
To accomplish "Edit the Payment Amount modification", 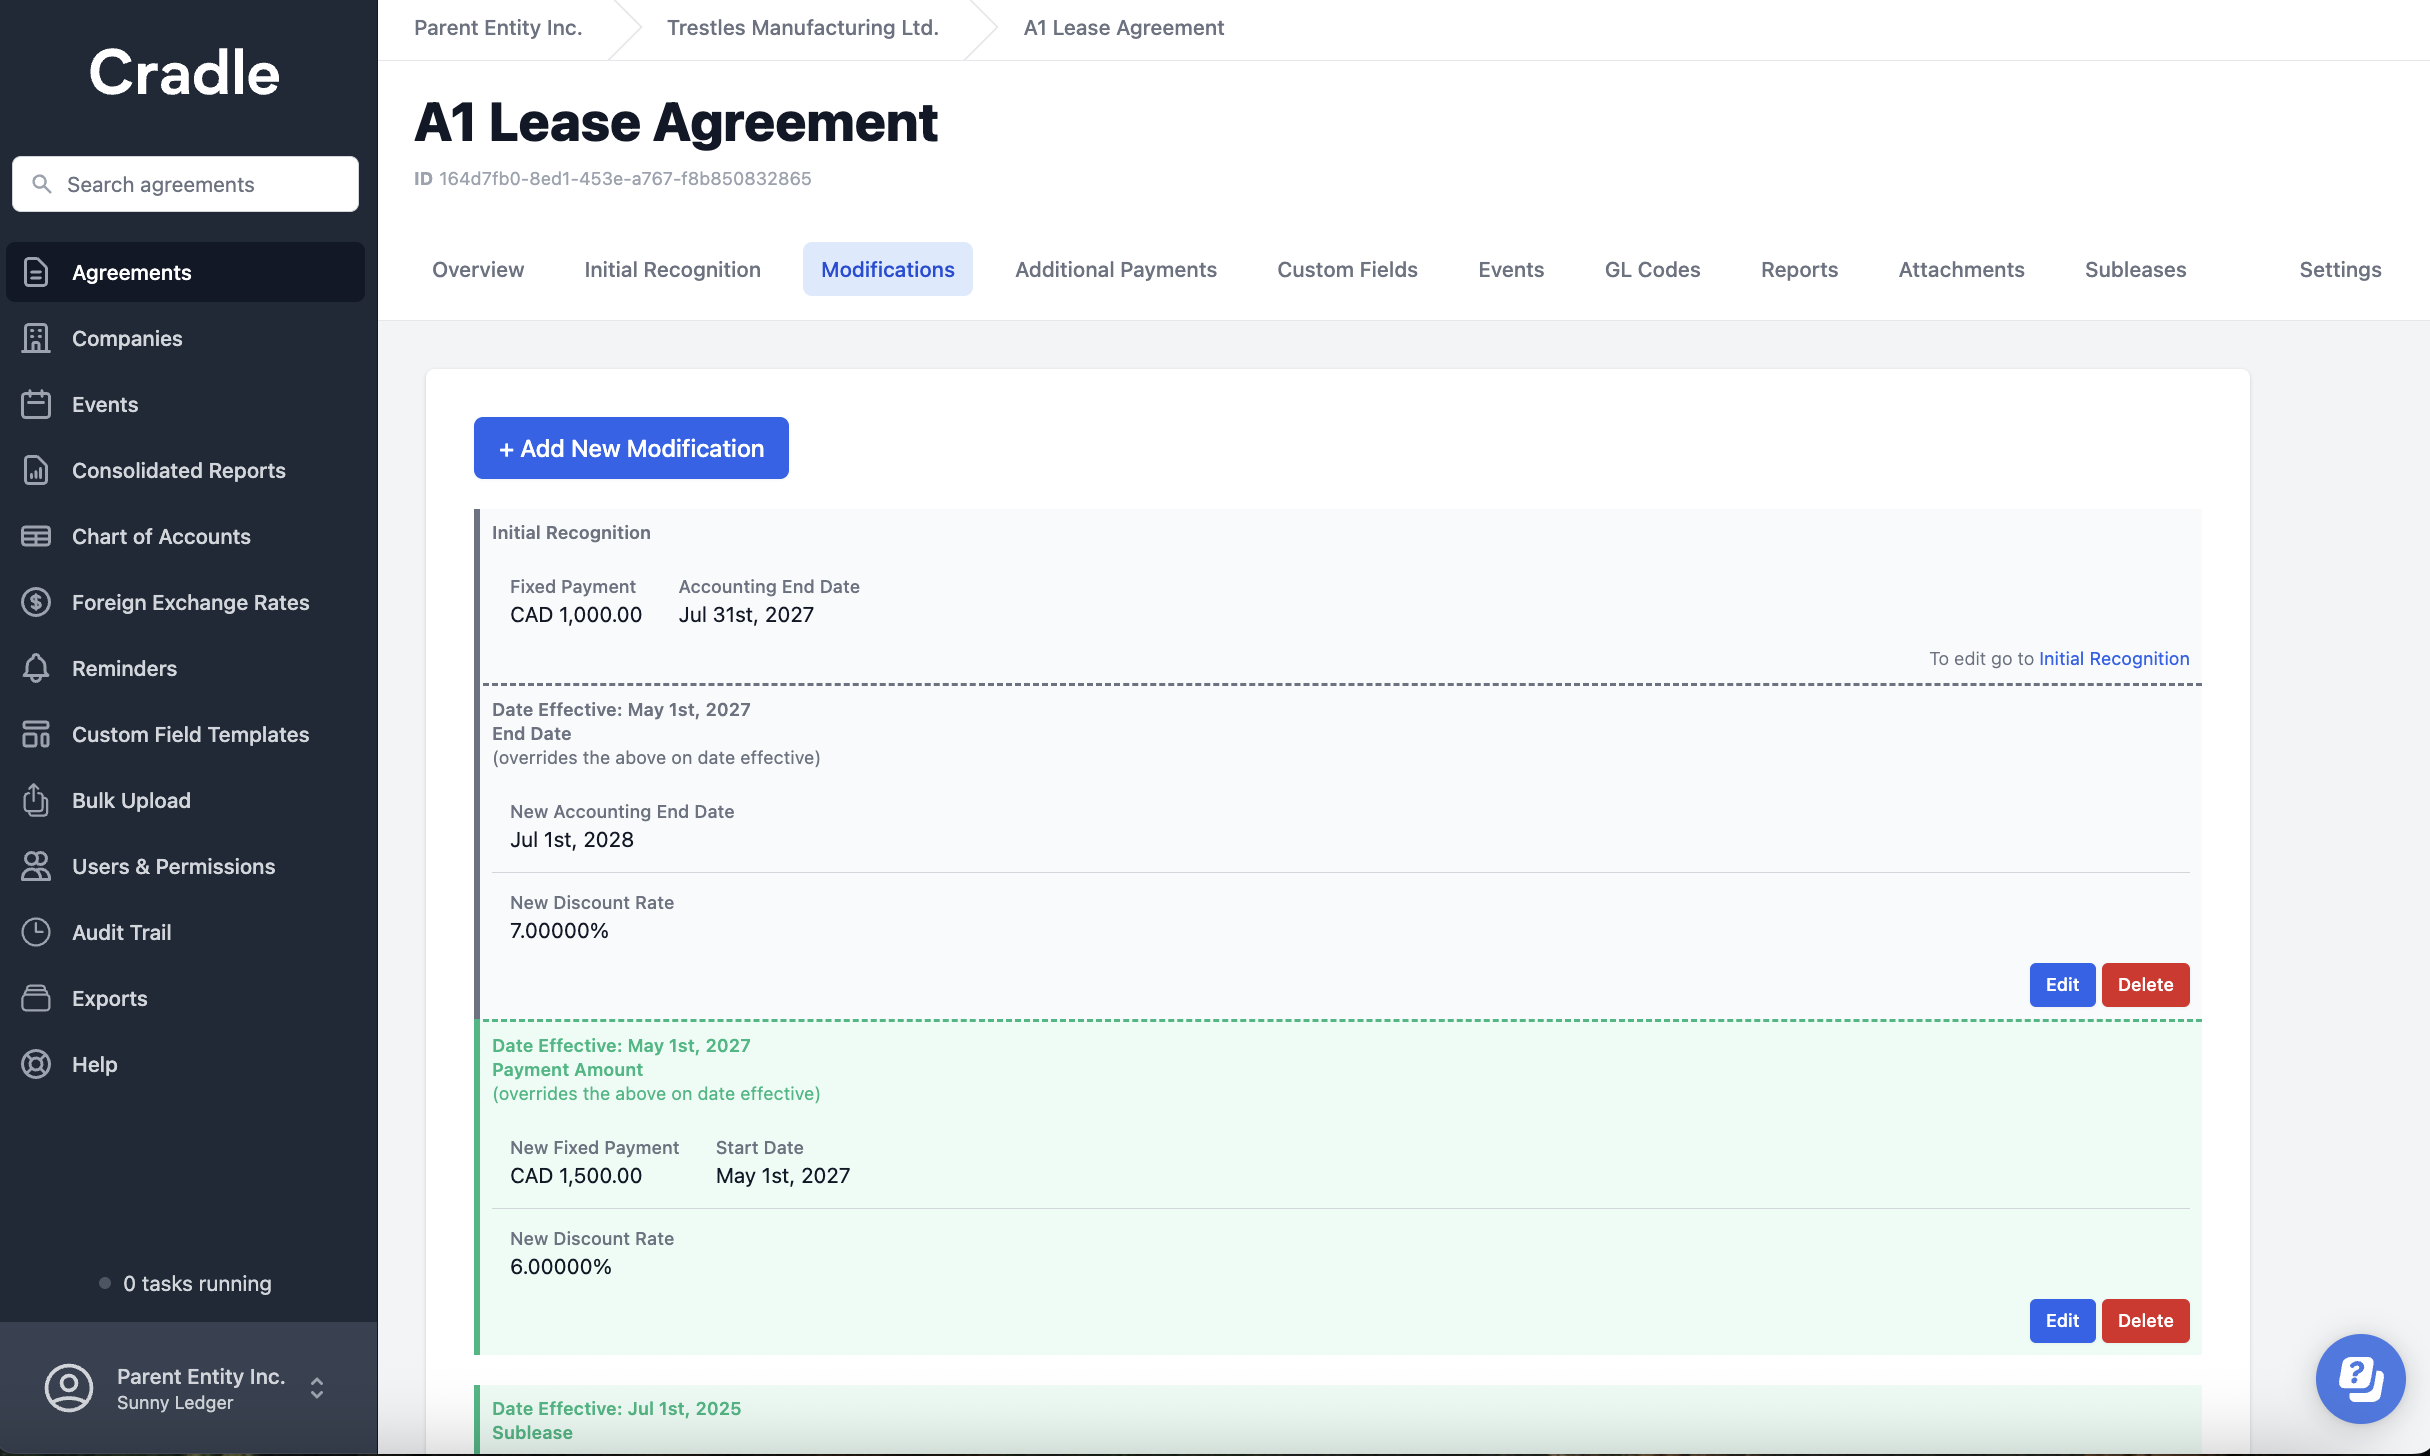I will pos(2061,1320).
